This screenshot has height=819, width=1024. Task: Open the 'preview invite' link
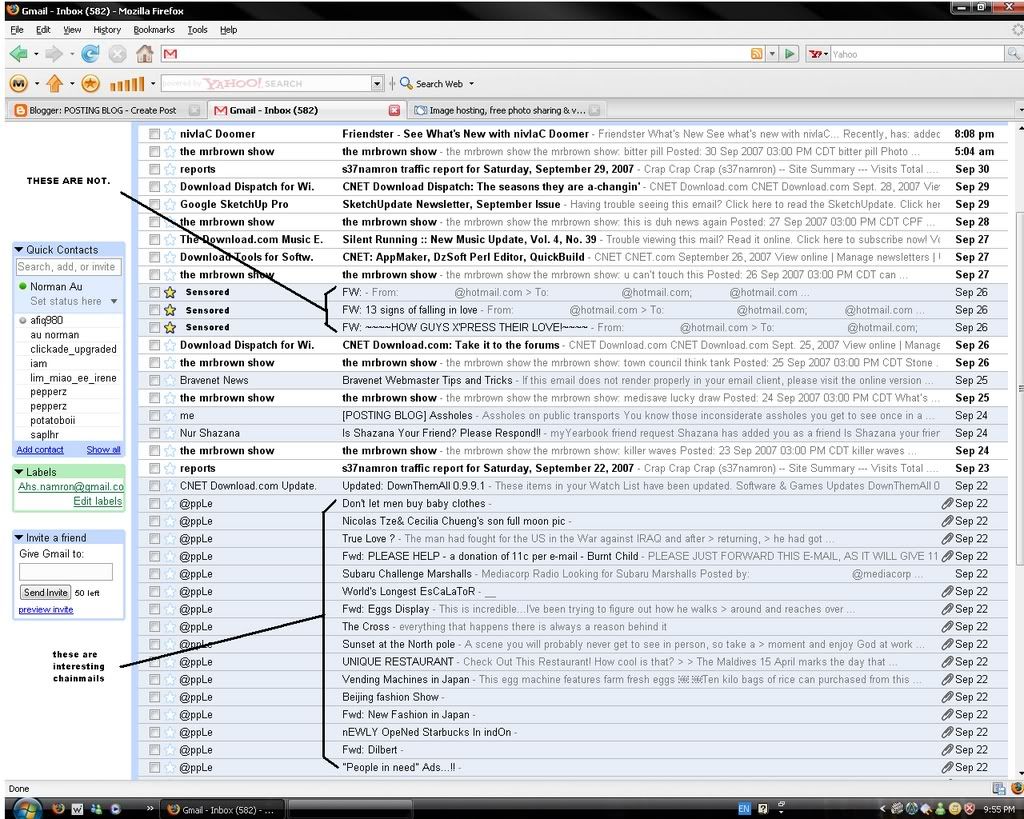click(46, 609)
